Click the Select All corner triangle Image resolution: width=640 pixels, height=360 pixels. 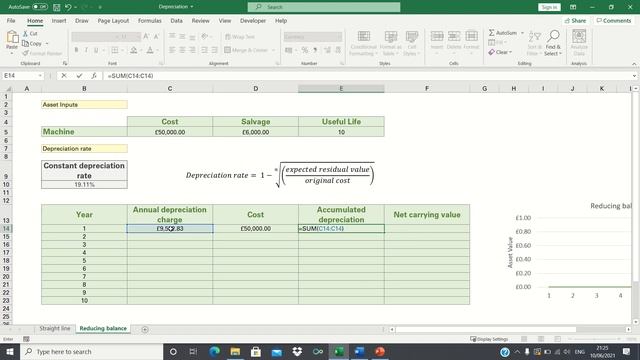click(x=8, y=89)
